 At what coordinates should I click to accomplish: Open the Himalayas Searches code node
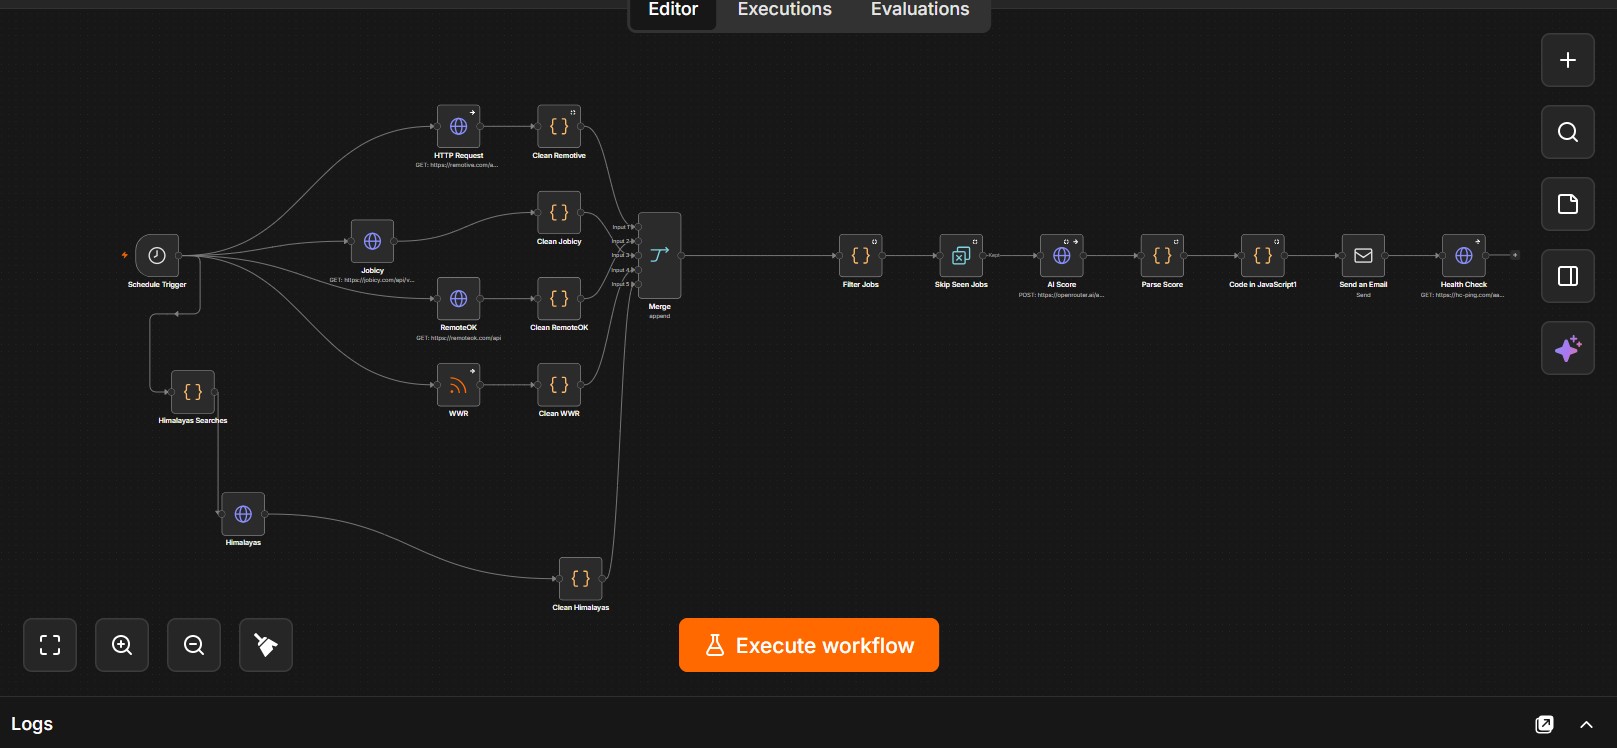coord(193,392)
